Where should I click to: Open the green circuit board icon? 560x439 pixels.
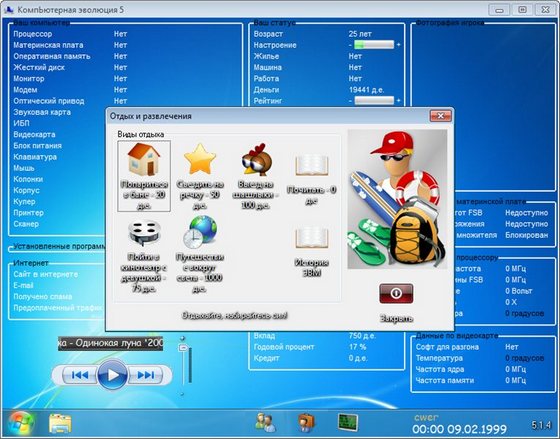coord(348,422)
